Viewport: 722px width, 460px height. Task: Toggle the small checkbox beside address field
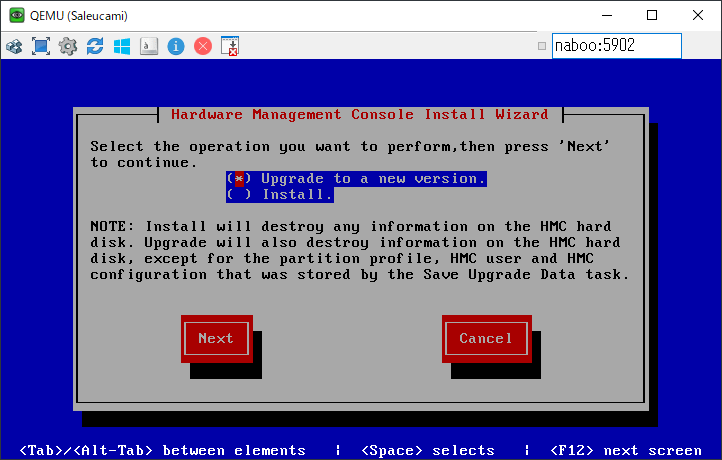542,46
